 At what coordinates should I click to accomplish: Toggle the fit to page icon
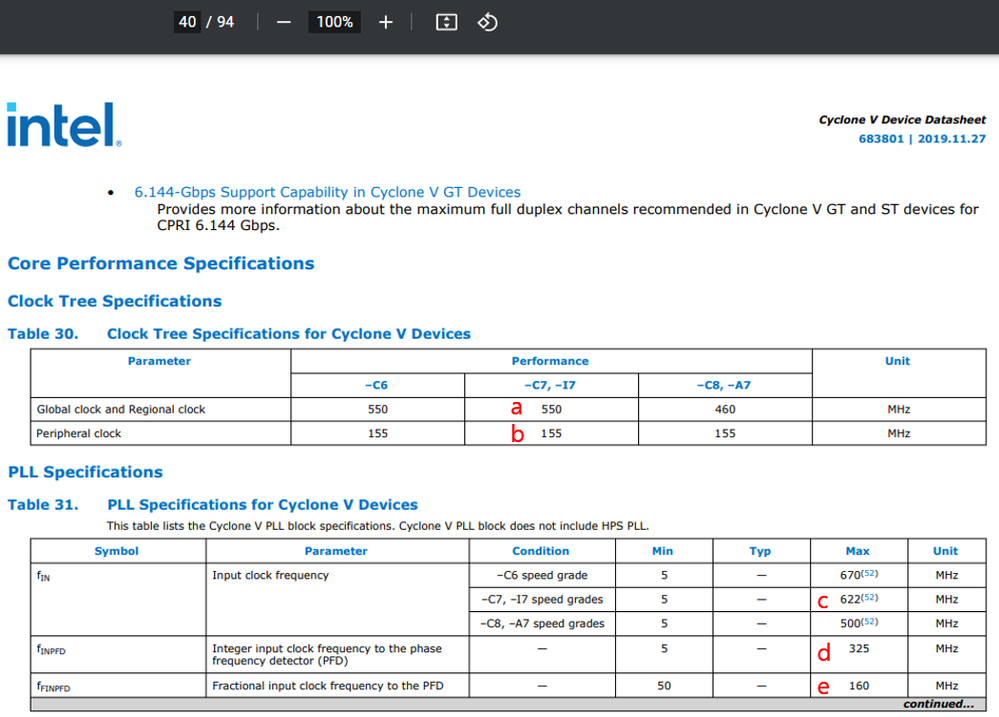(x=447, y=22)
